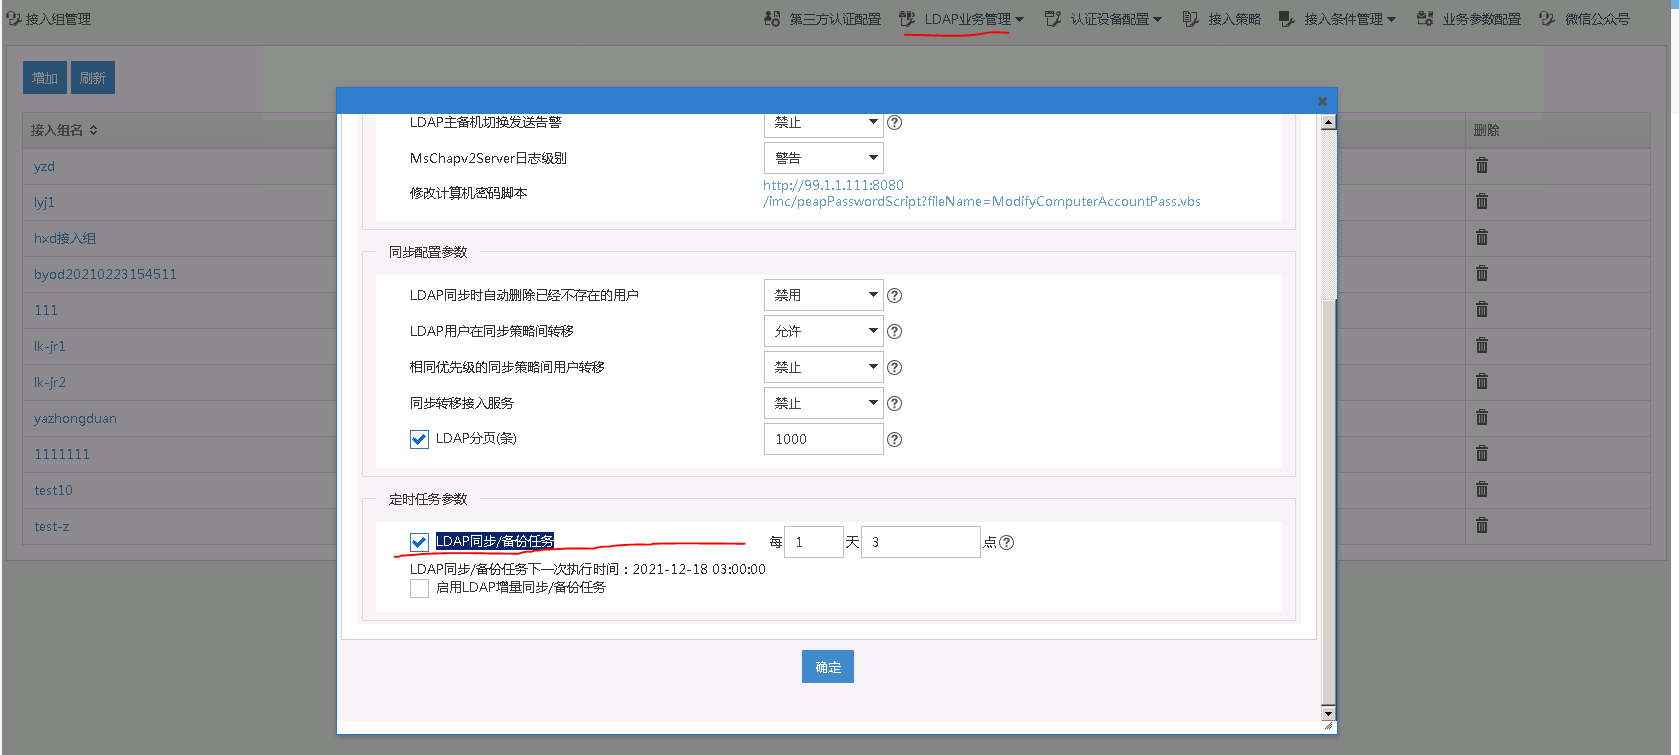Show help for LDAP分页(条) value
This screenshot has height=755, width=1679.
point(895,440)
